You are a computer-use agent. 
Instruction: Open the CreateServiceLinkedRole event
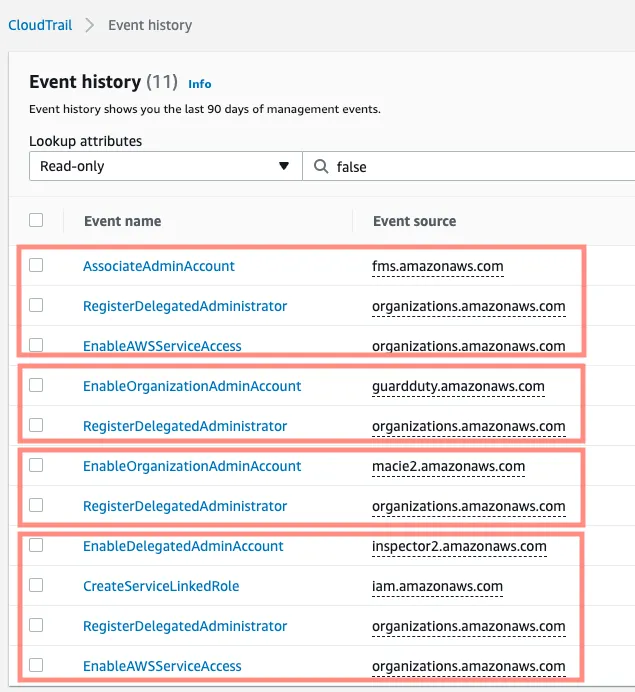(x=161, y=586)
